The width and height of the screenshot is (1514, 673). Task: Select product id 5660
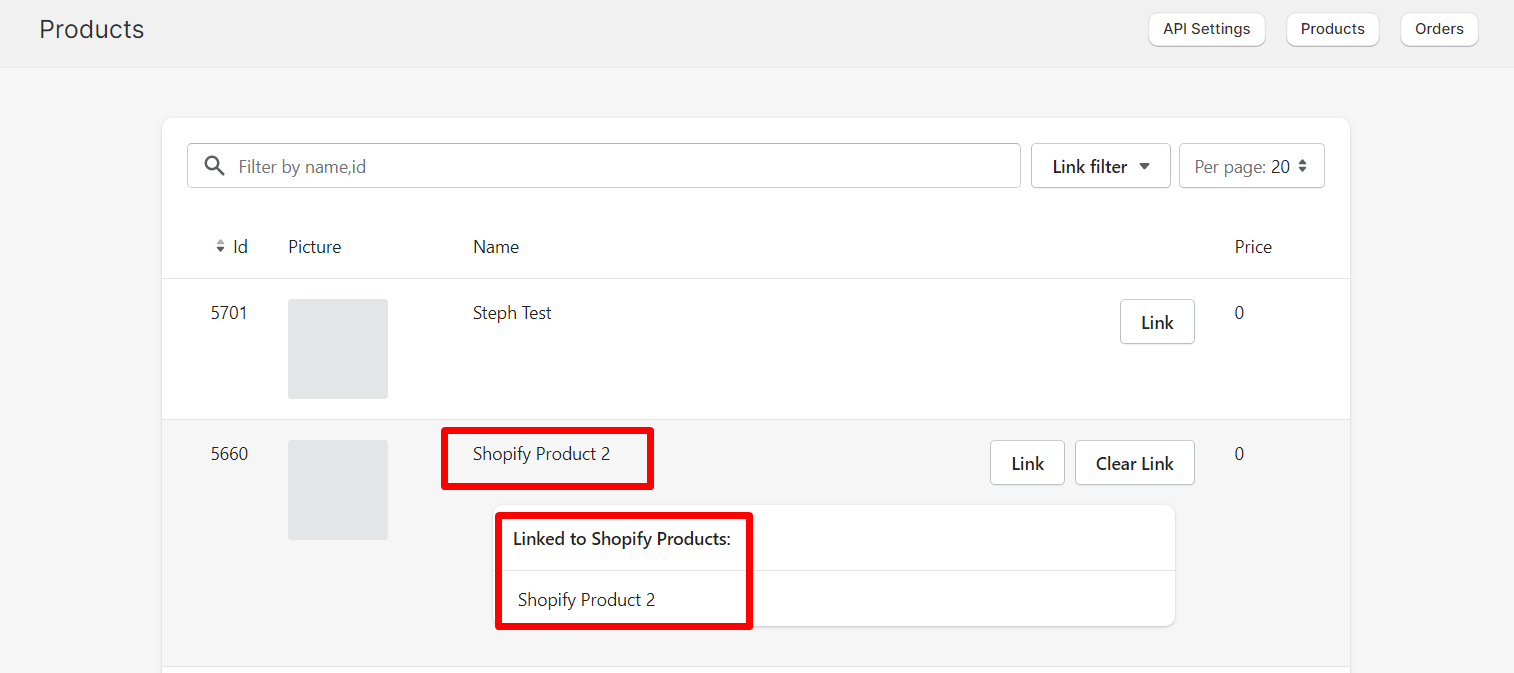229,454
